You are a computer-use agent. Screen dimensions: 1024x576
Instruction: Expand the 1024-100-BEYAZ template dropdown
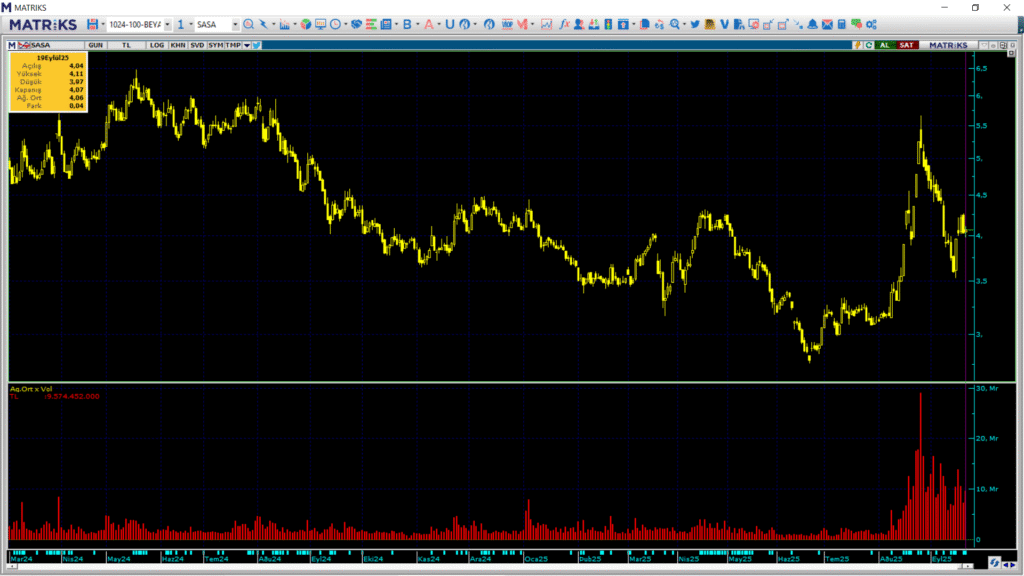pos(167,24)
